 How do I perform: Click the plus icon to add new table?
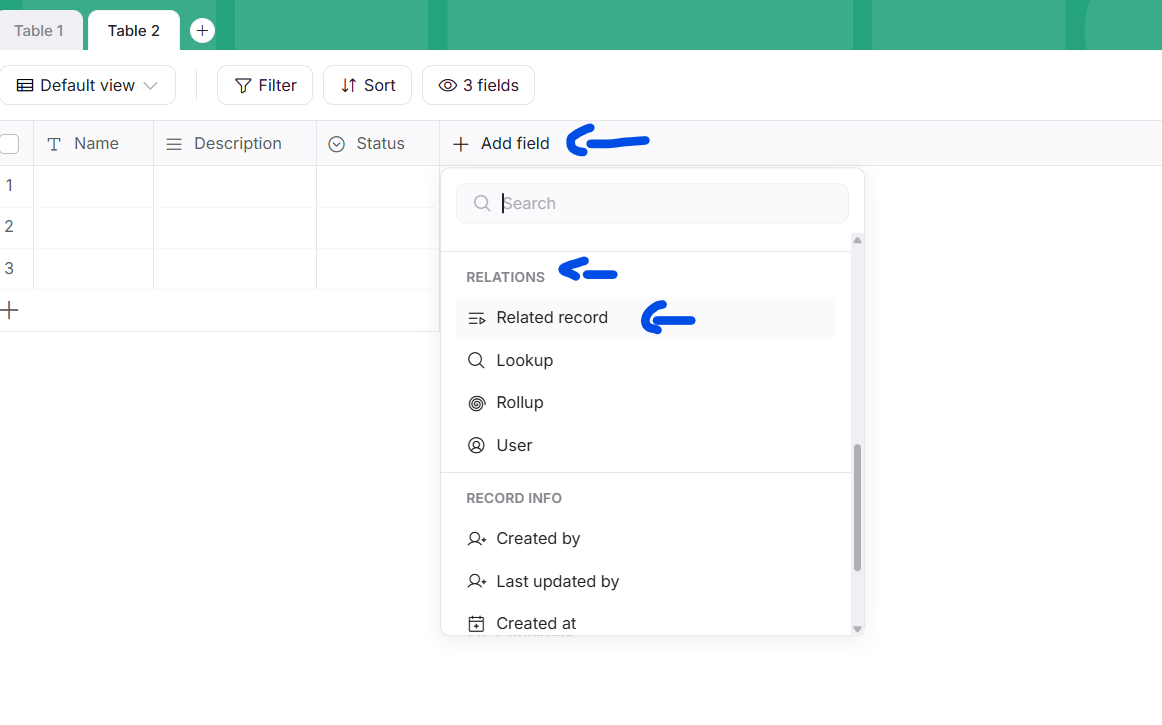pyautogui.click(x=202, y=31)
